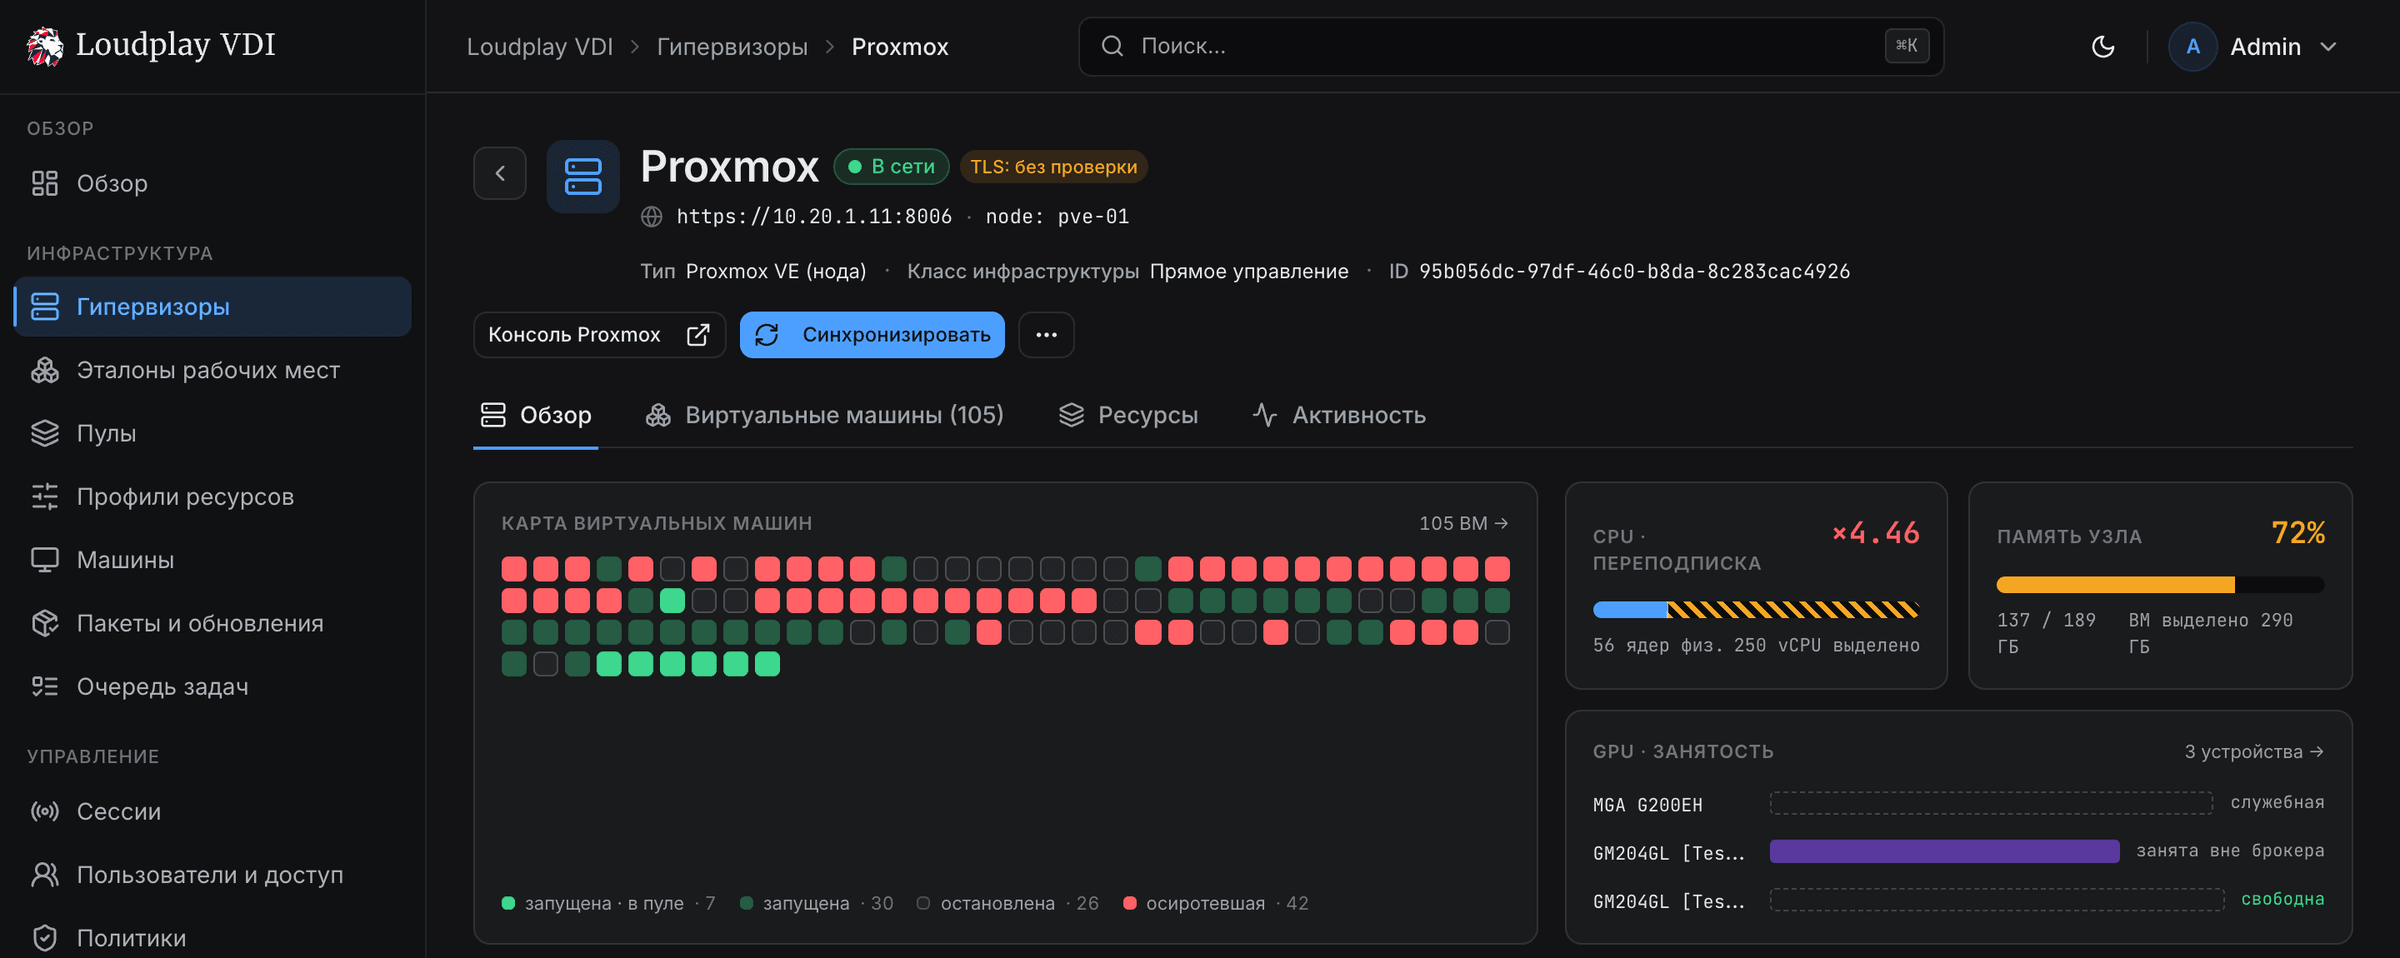
Task: Click the Синхронизировать button
Action: [x=872, y=335]
